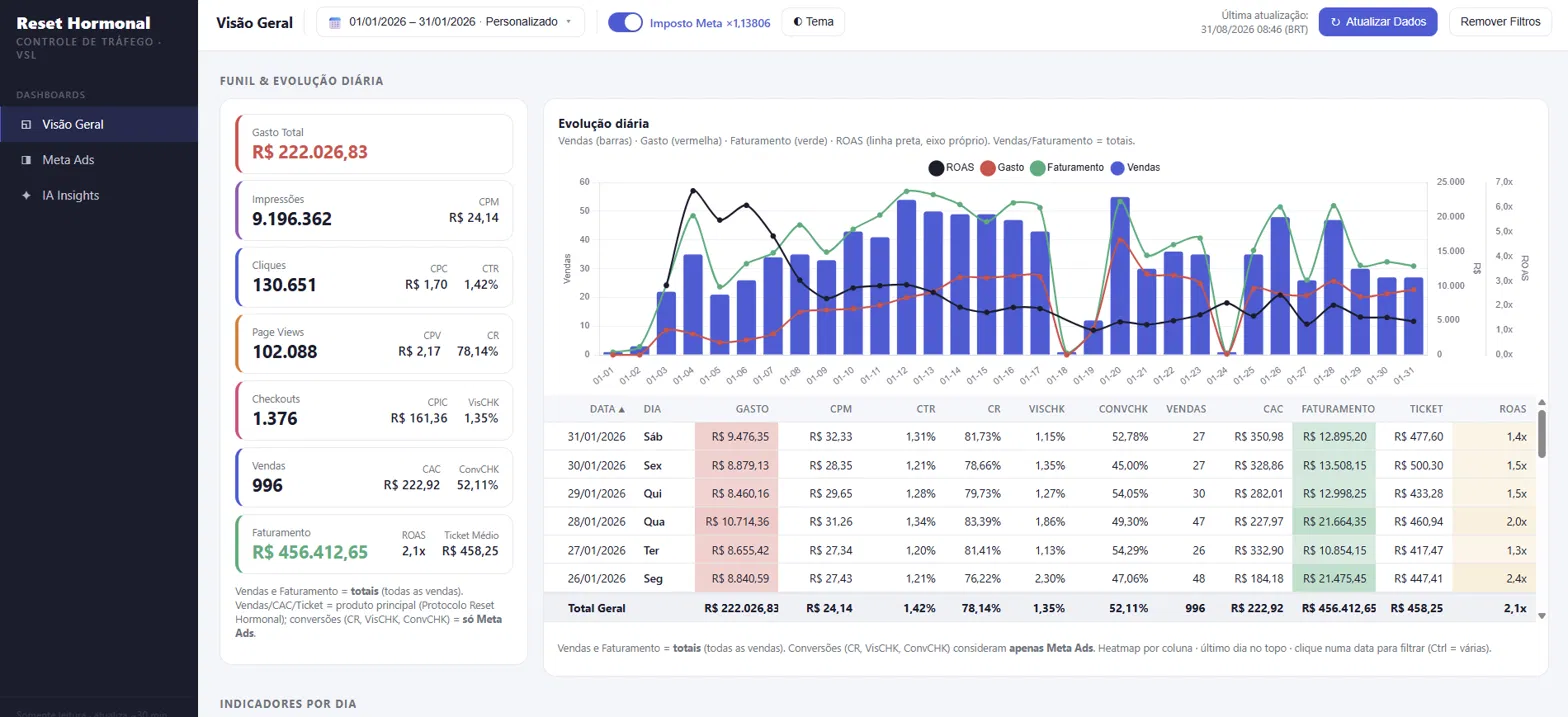
Task: Click the TICKET column header
Action: pos(1426,409)
